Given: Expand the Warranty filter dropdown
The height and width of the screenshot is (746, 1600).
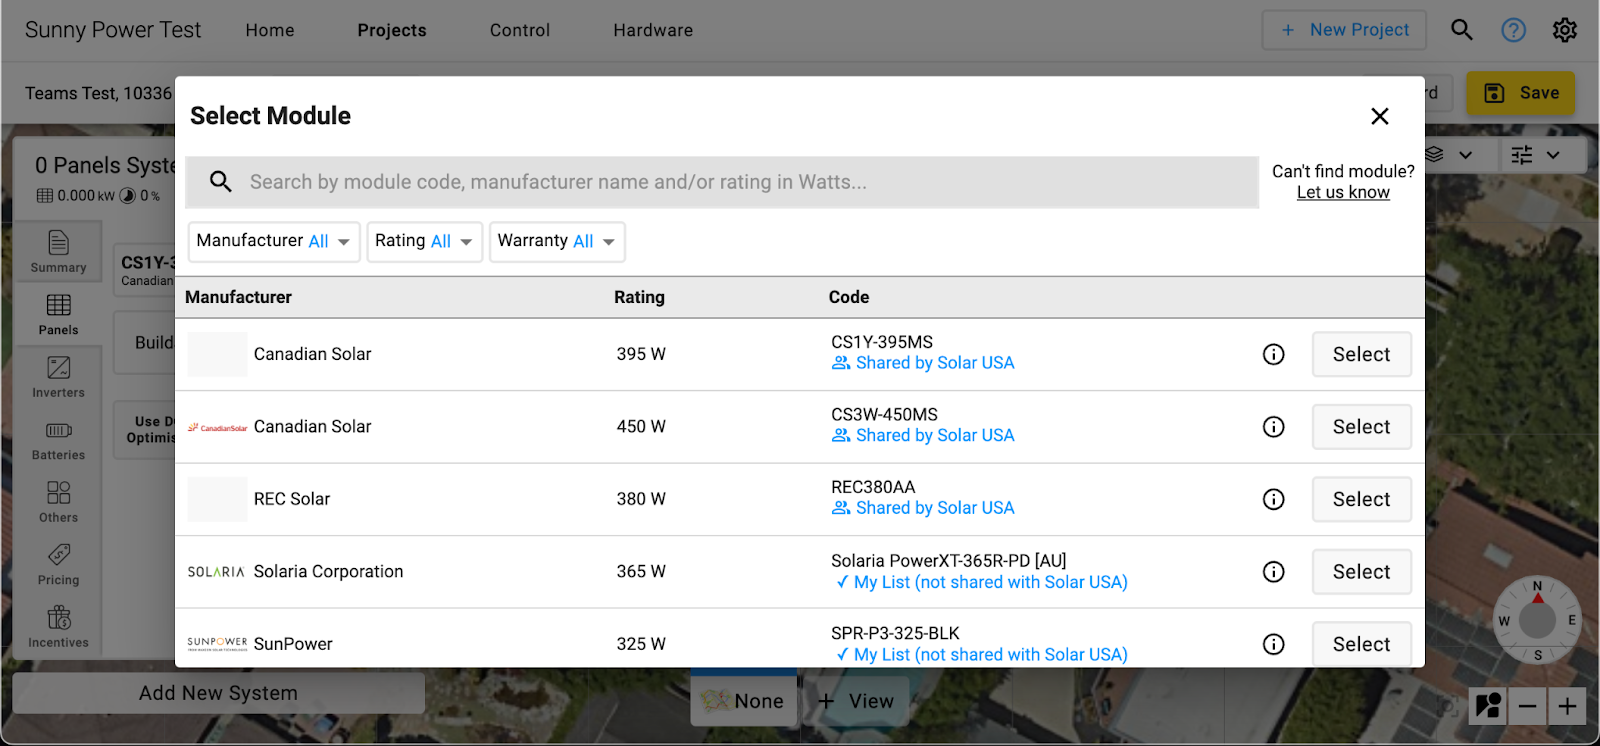Looking at the screenshot, I should 557,242.
